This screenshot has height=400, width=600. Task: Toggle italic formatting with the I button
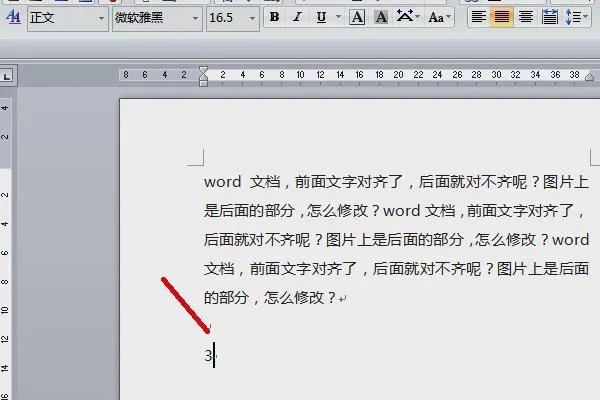tap(297, 17)
